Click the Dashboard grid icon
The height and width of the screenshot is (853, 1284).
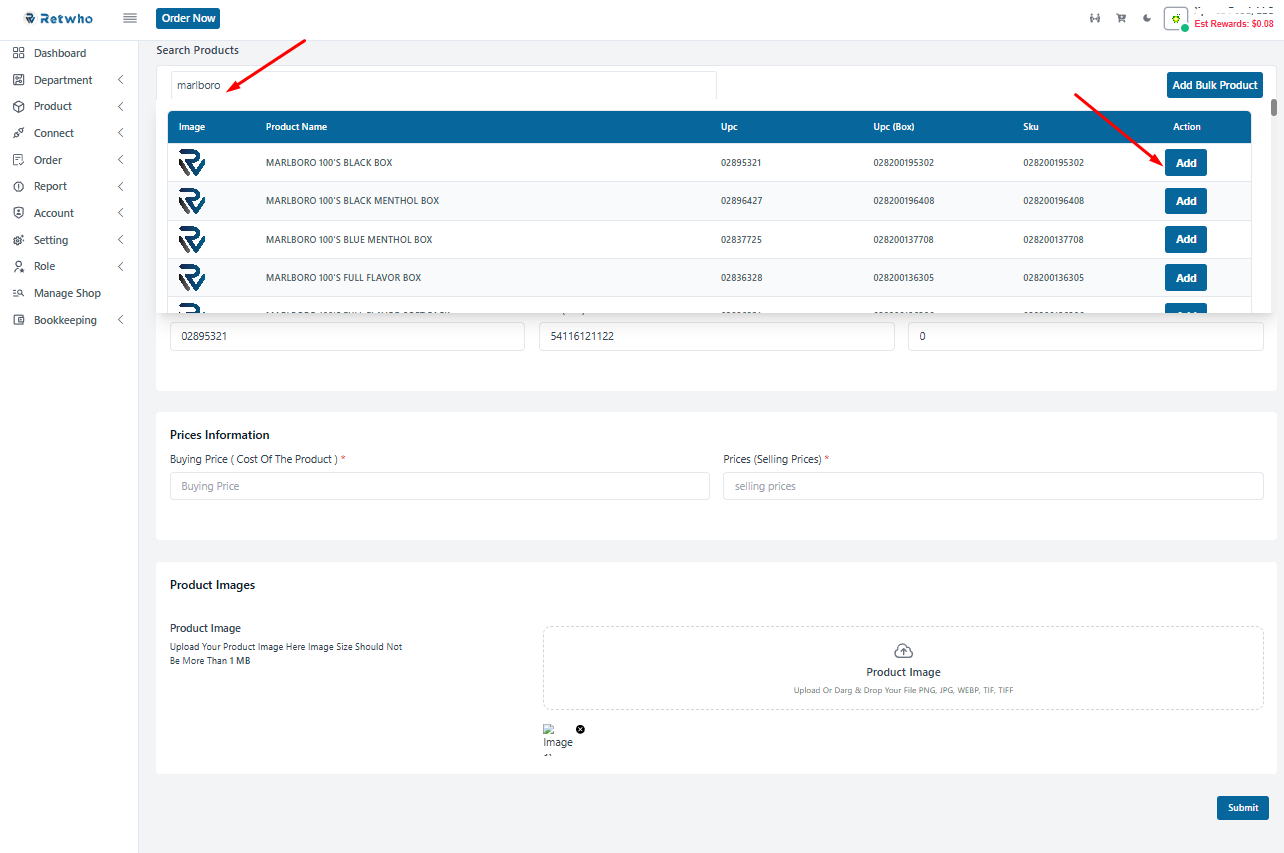pos(19,53)
